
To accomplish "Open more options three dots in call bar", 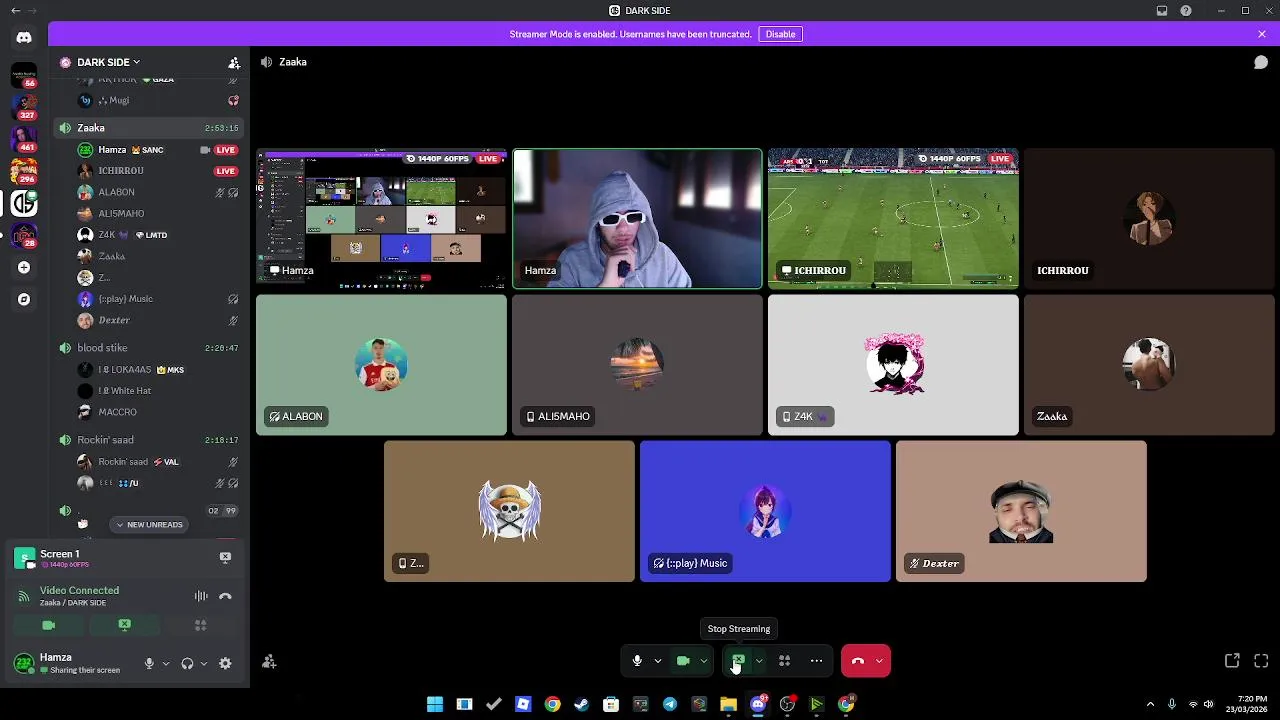I will click(816, 661).
